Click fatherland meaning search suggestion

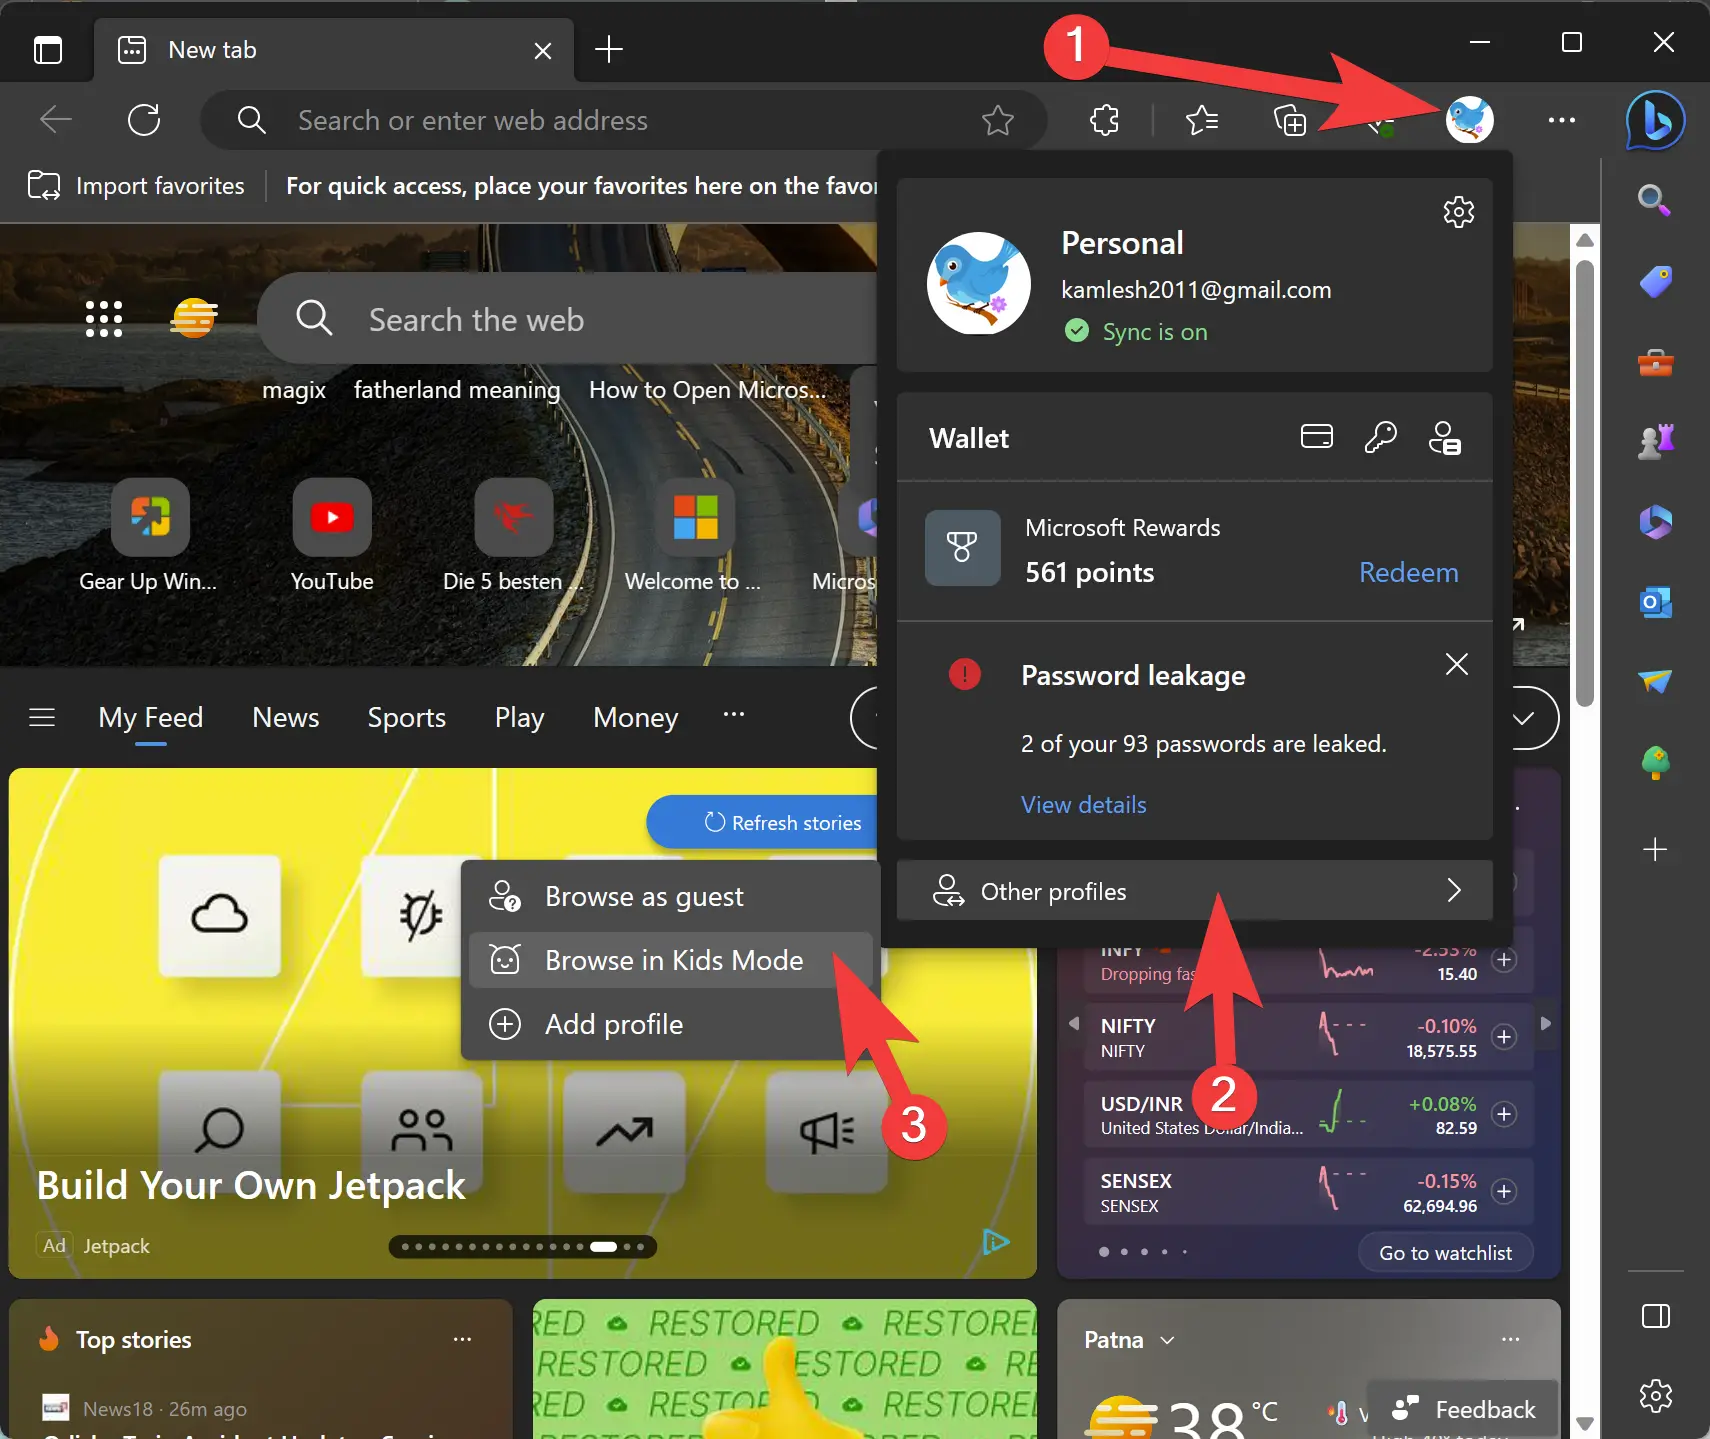tap(457, 390)
